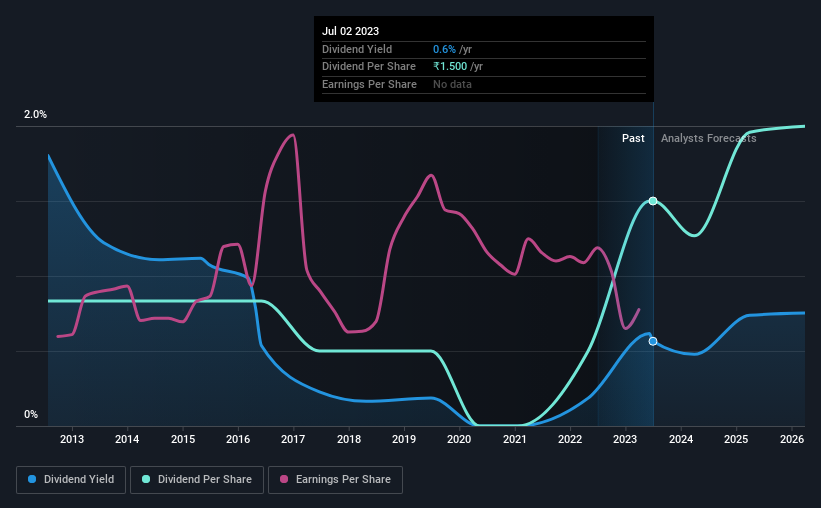Viewport: 821px width, 508px height.
Task: Click the 2022 x-axis label
Action: [x=570, y=439]
